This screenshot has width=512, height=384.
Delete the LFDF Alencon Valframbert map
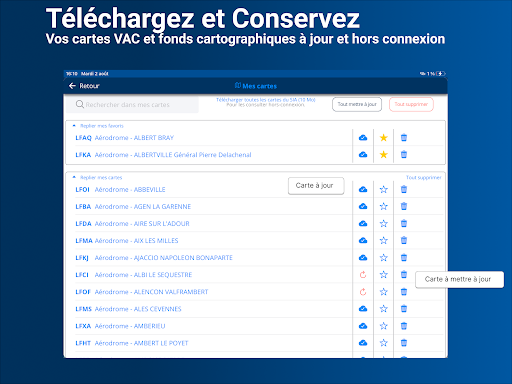pos(404,292)
